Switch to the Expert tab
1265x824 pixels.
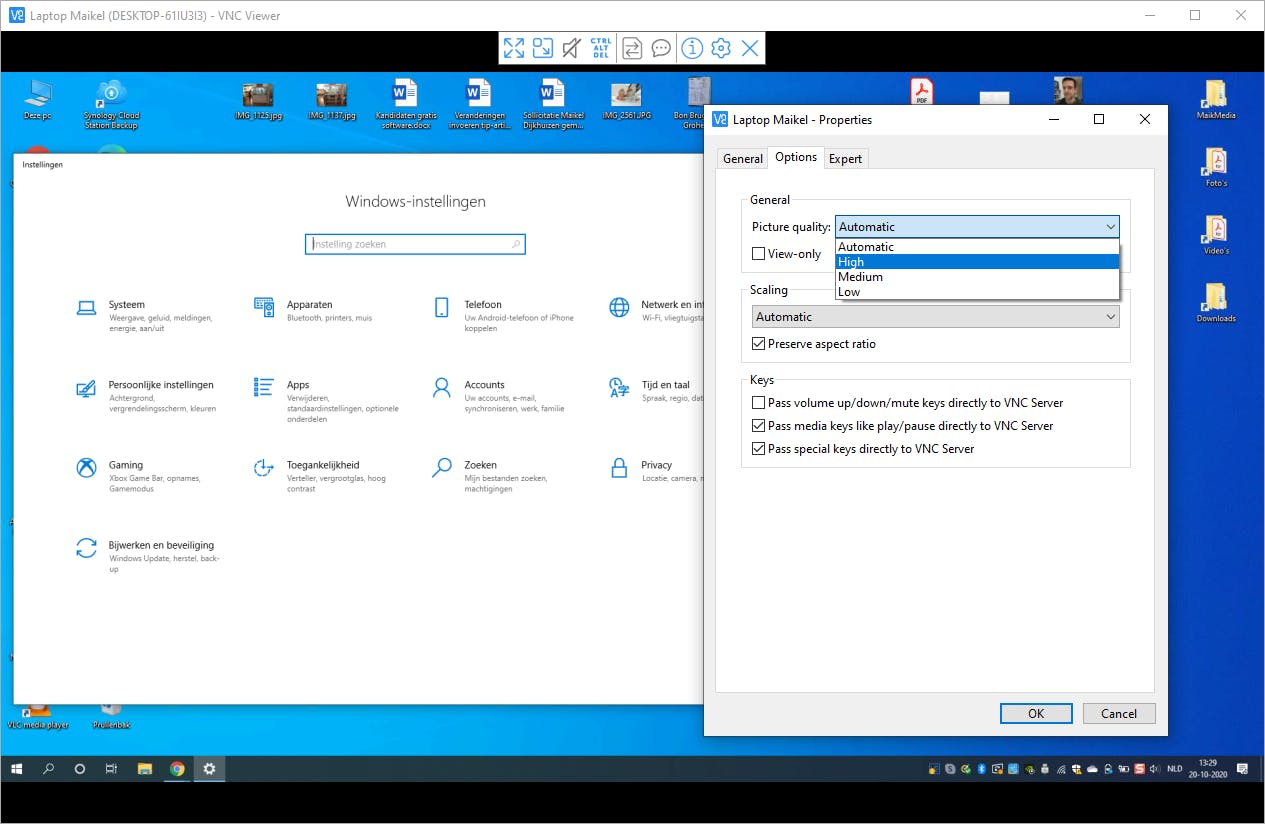(845, 158)
